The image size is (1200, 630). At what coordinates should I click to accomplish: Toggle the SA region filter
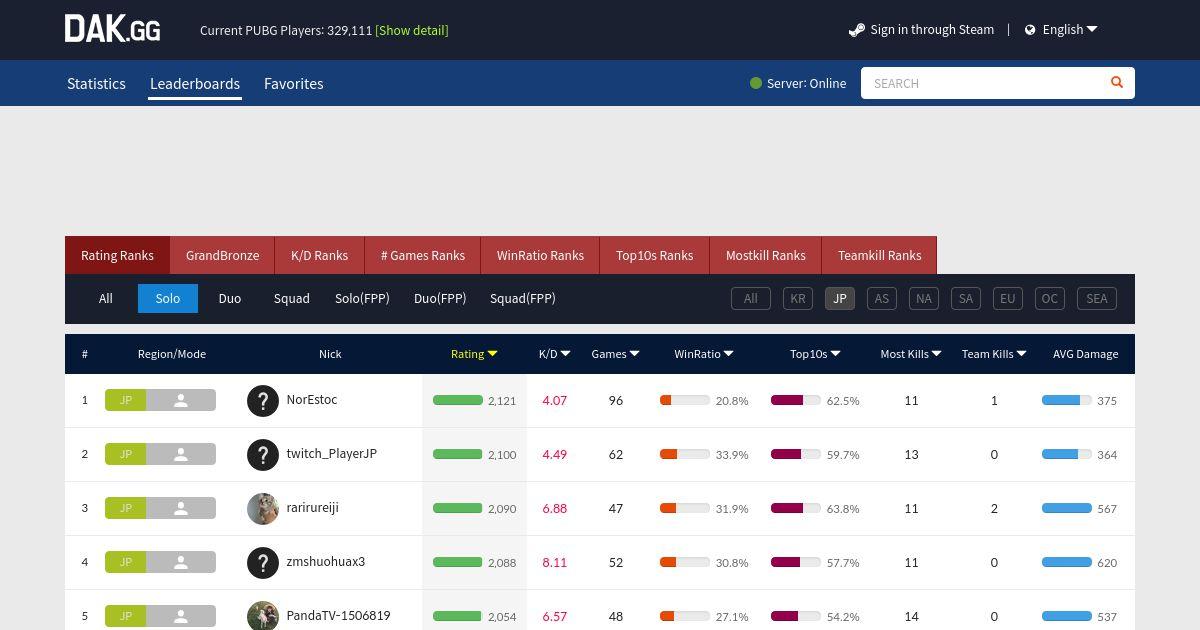pos(966,298)
